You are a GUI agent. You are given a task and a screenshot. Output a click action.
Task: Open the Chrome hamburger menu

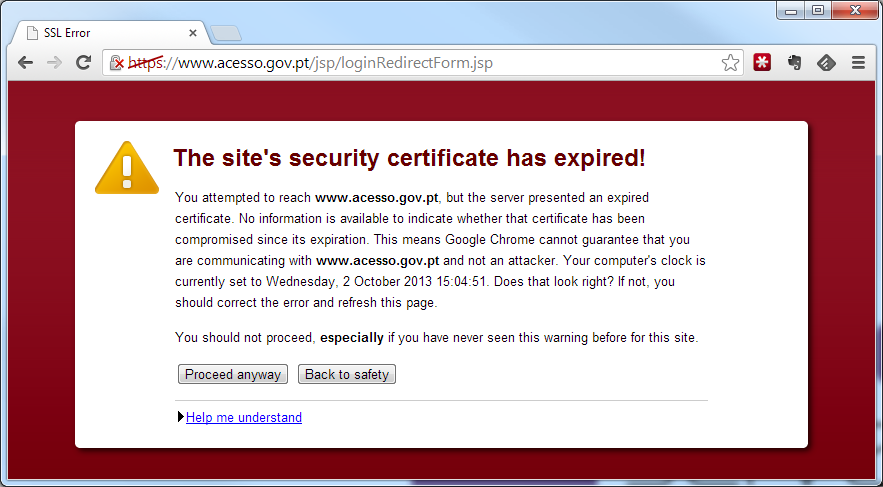[858, 62]
